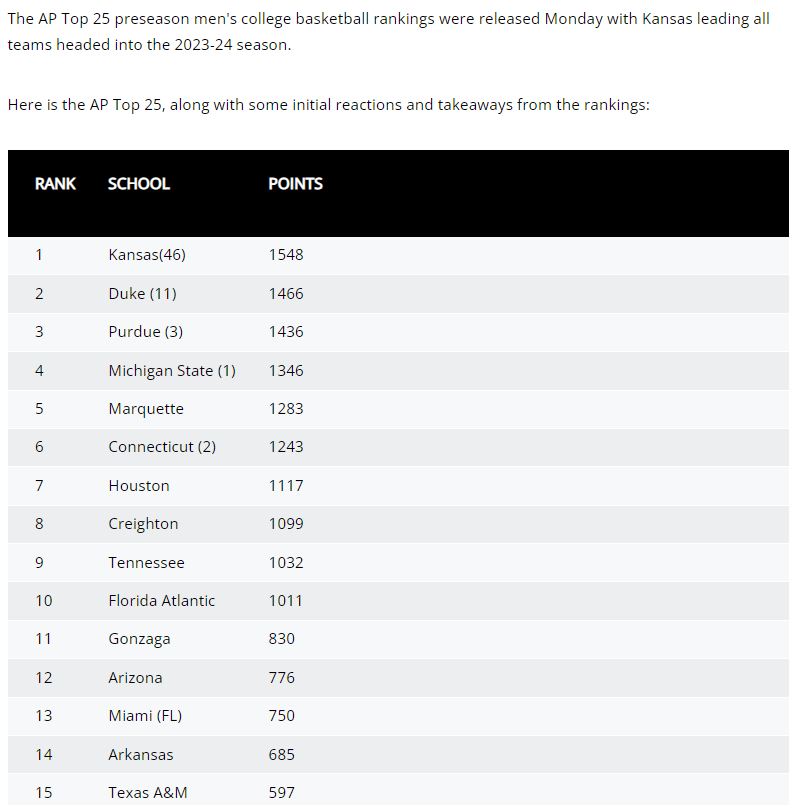
Task: Select the Marquette row
Action: 398,409
